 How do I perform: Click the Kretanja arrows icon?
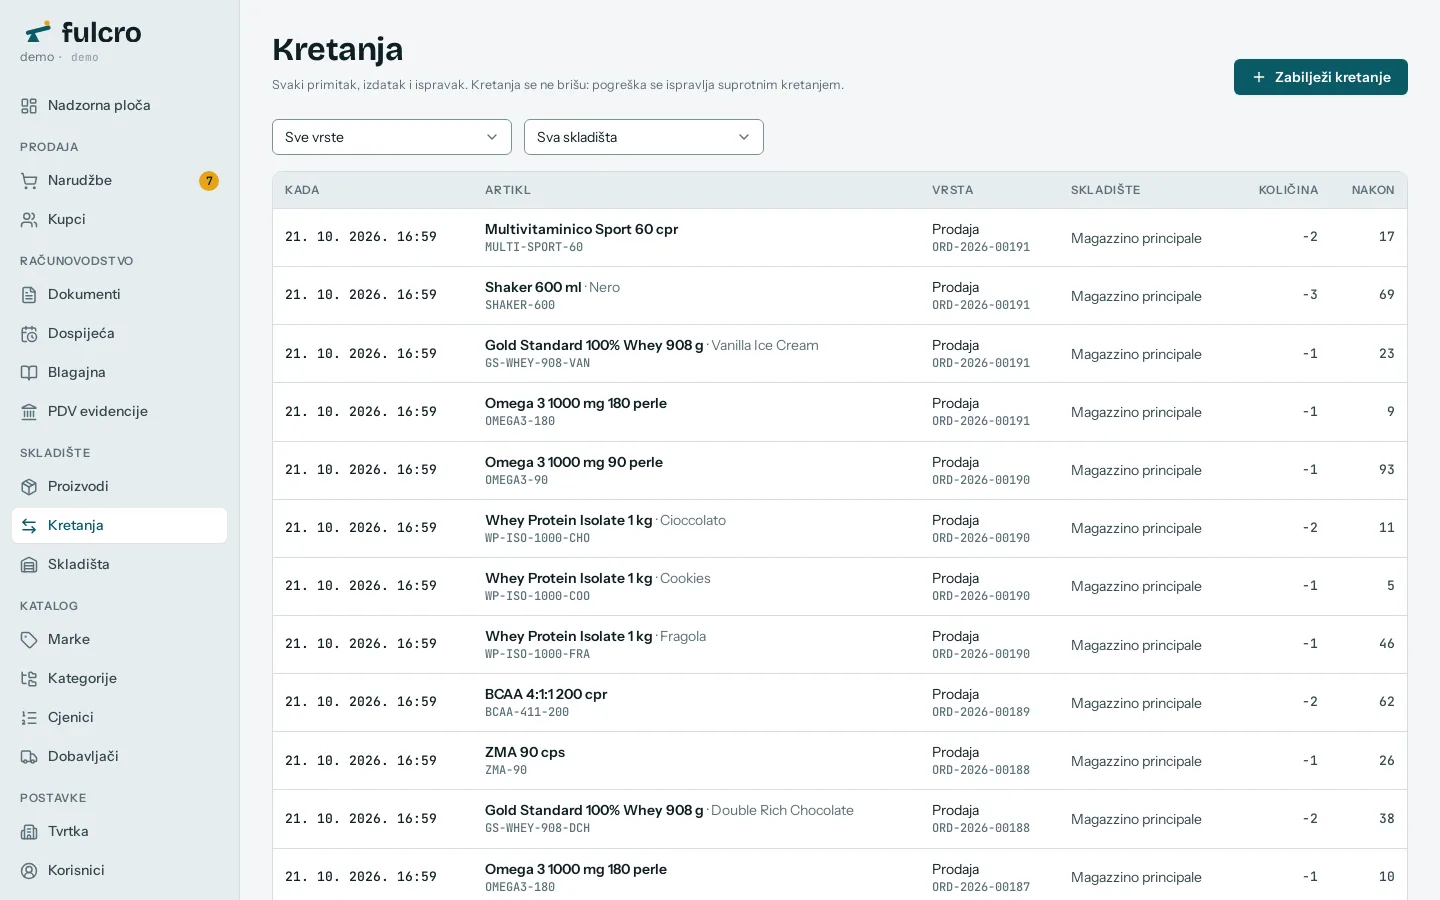point(29,526)
